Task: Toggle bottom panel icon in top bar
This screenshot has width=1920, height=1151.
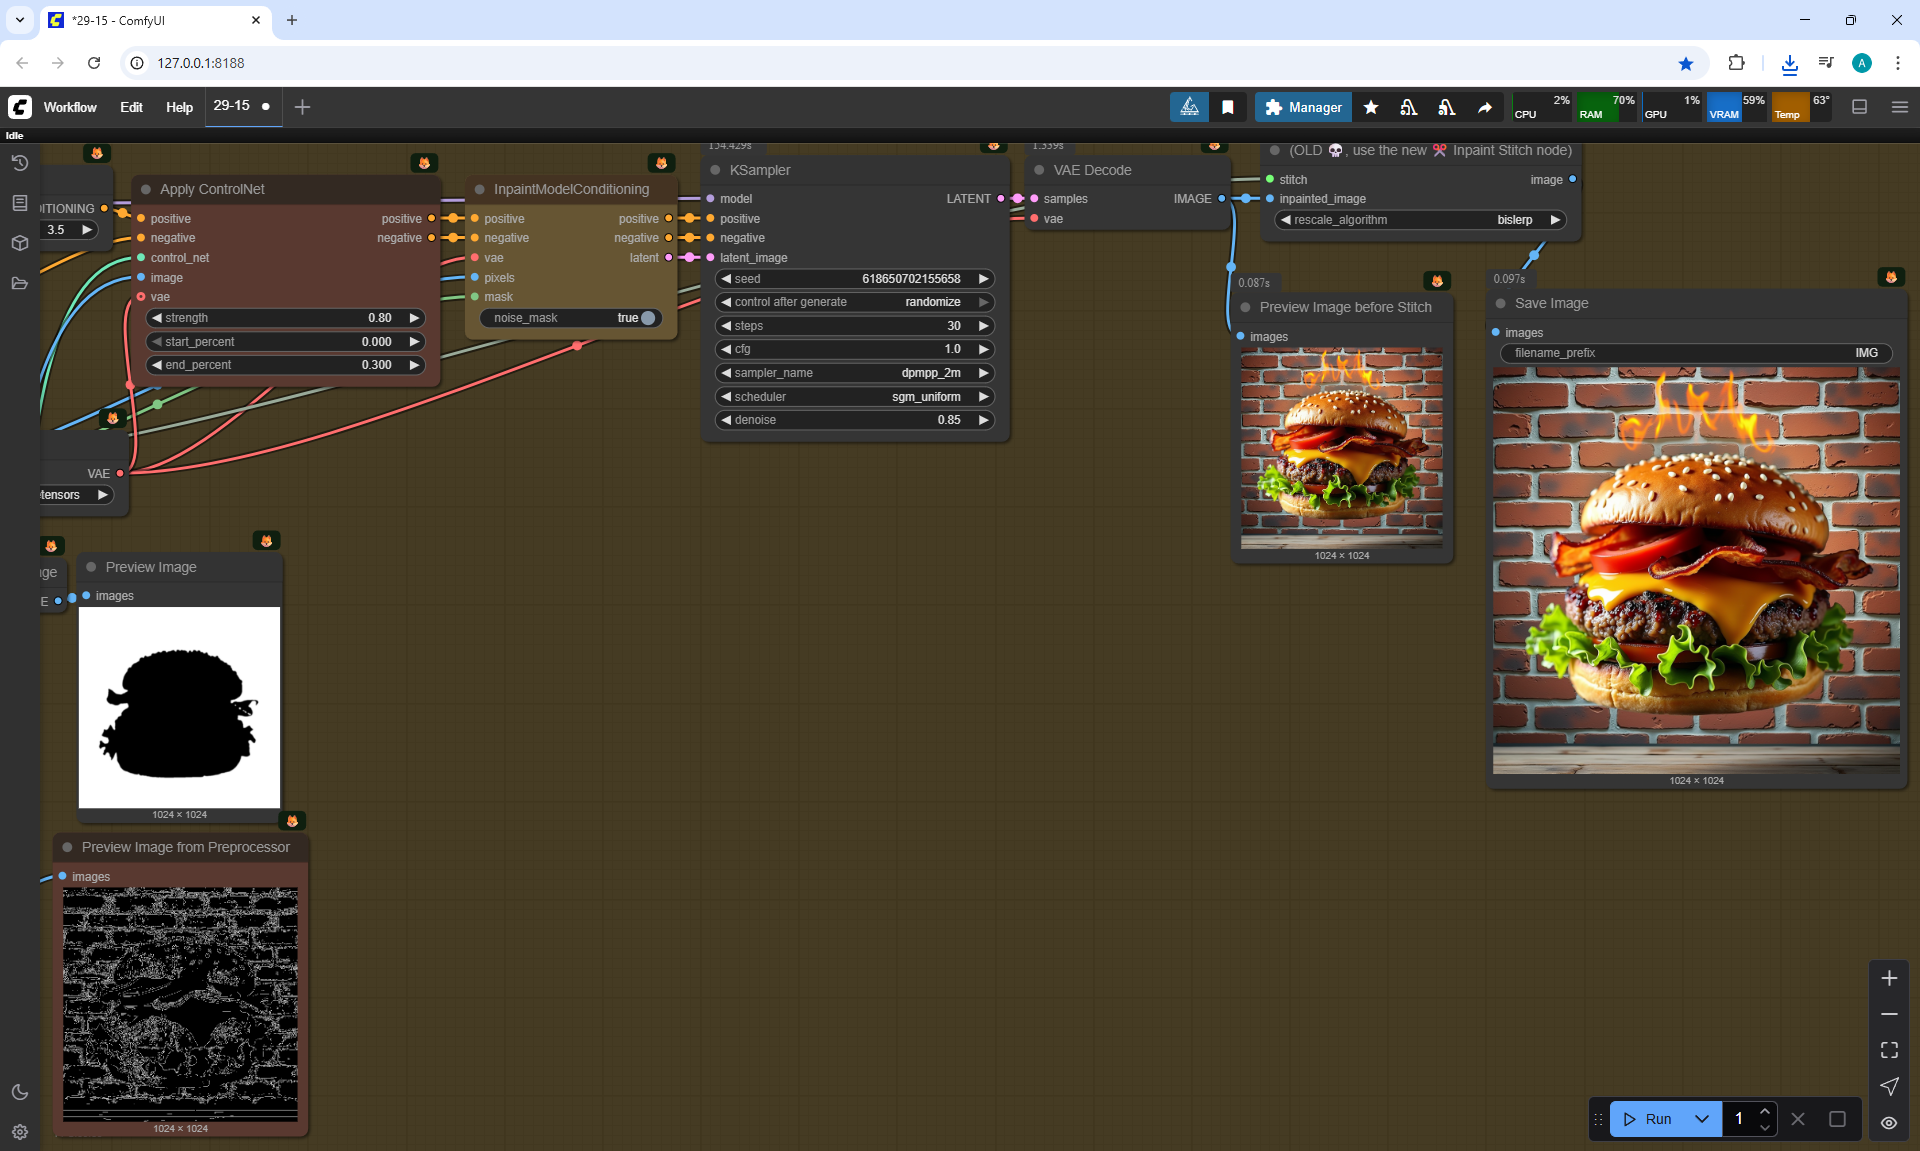Action: pos(1859,107)
